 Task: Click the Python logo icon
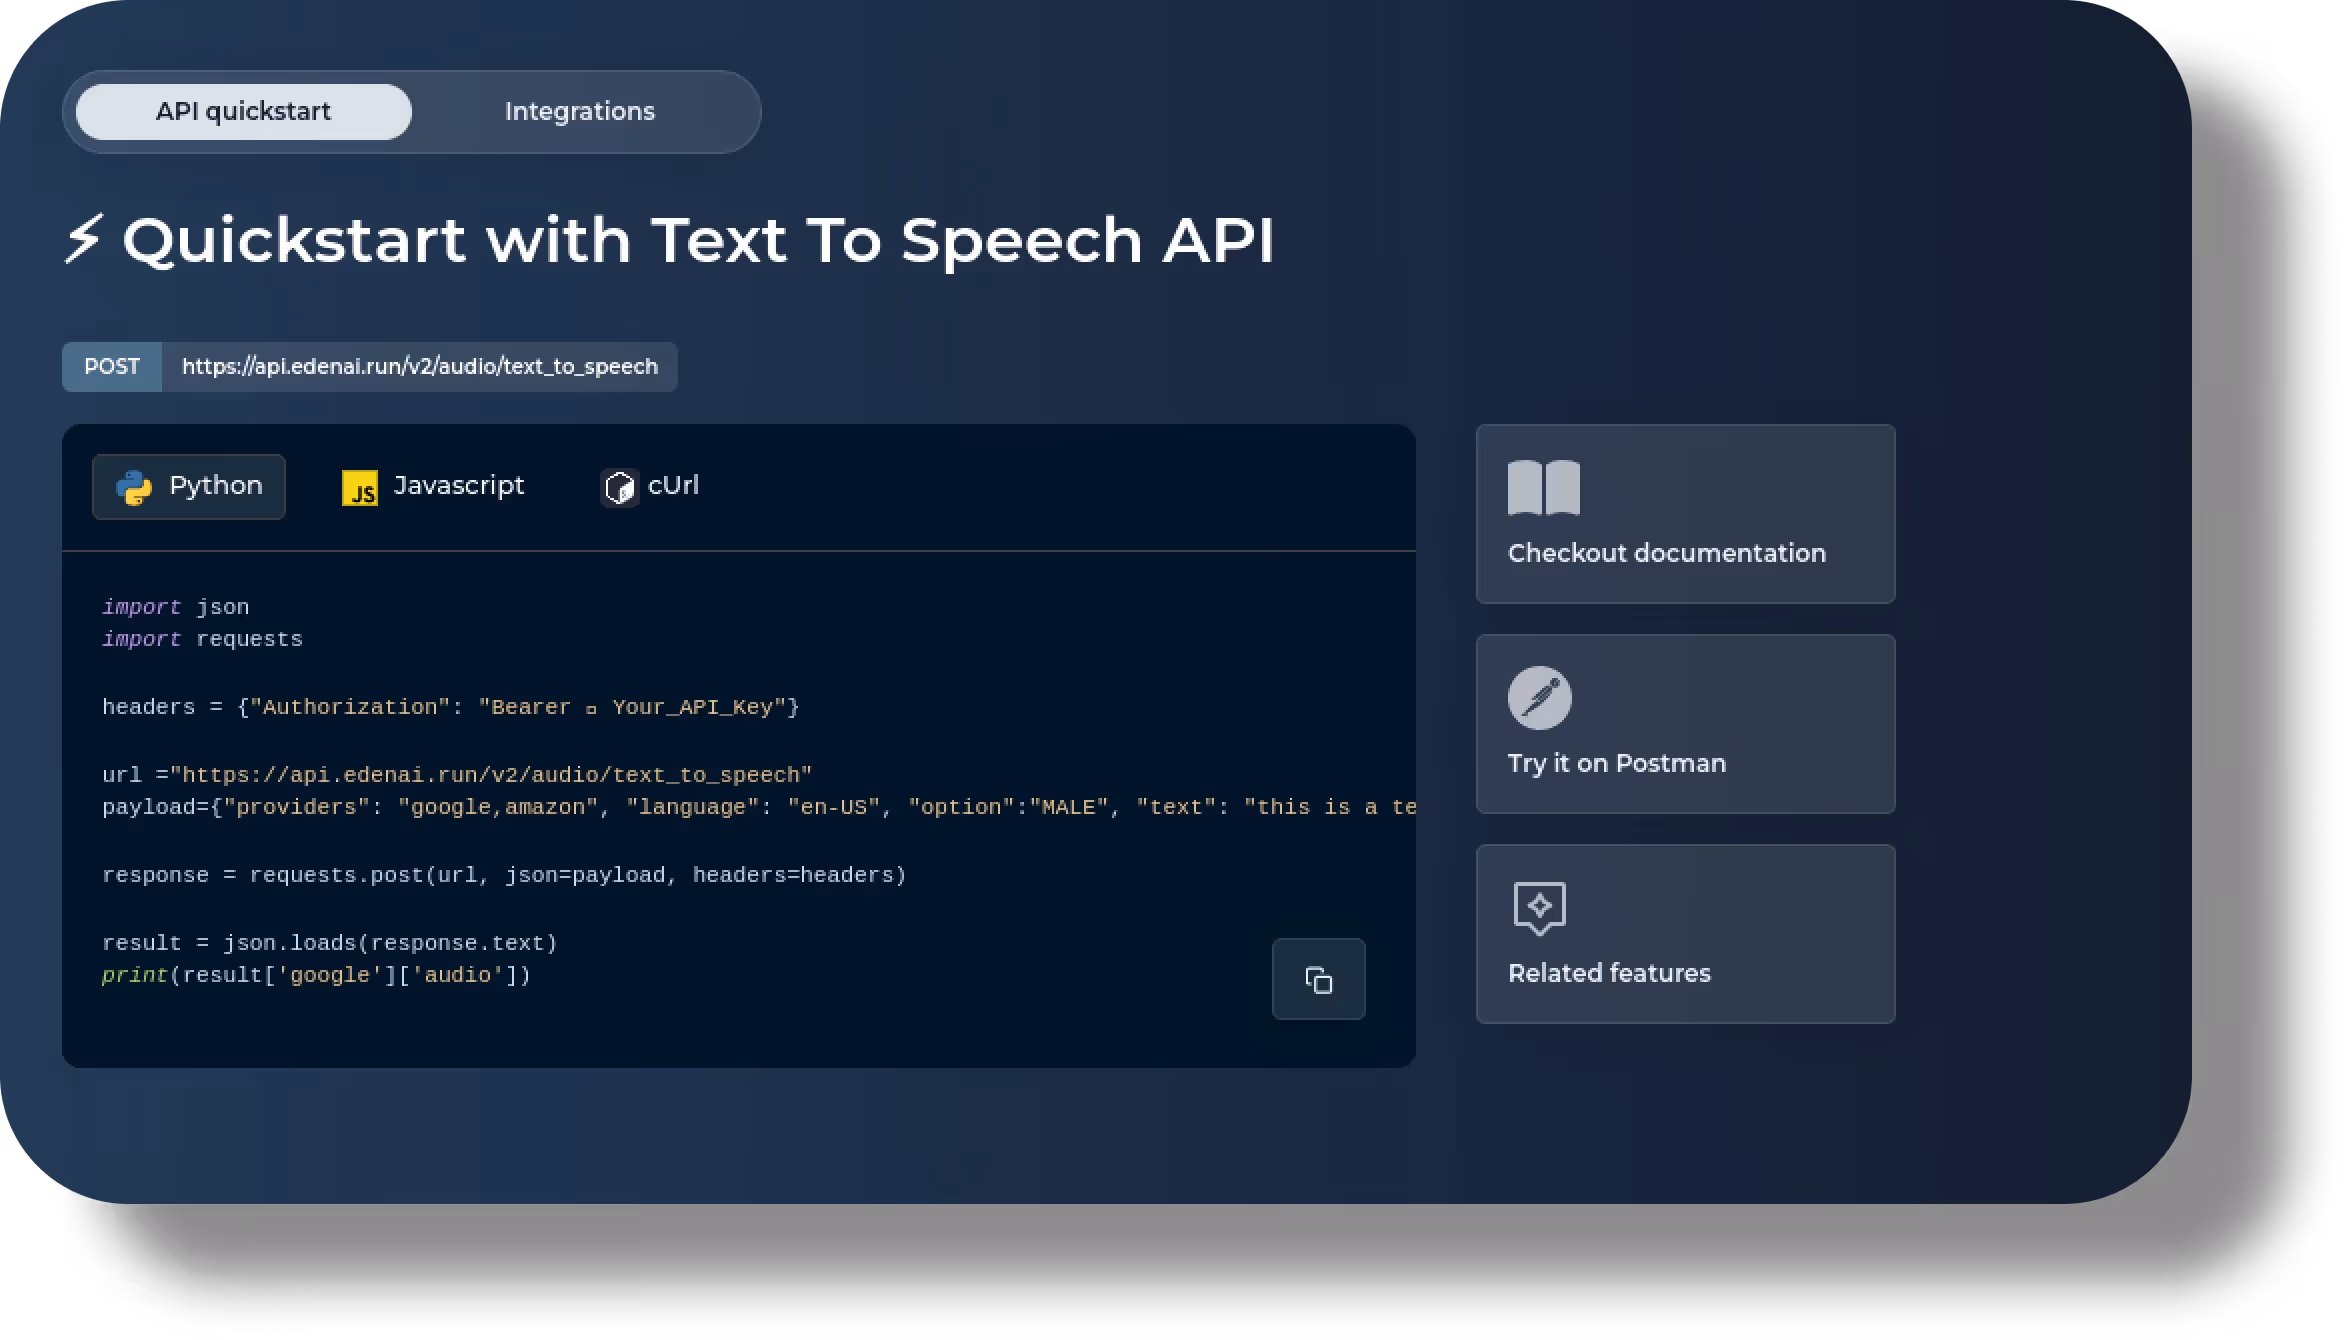click(x=134, y=487)
